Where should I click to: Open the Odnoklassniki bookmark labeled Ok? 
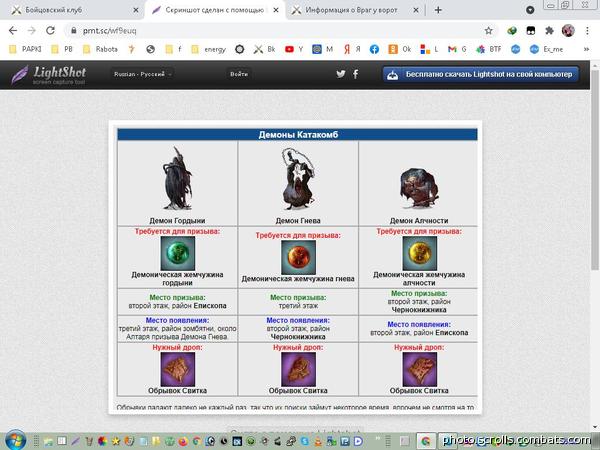tap(400, 49)
